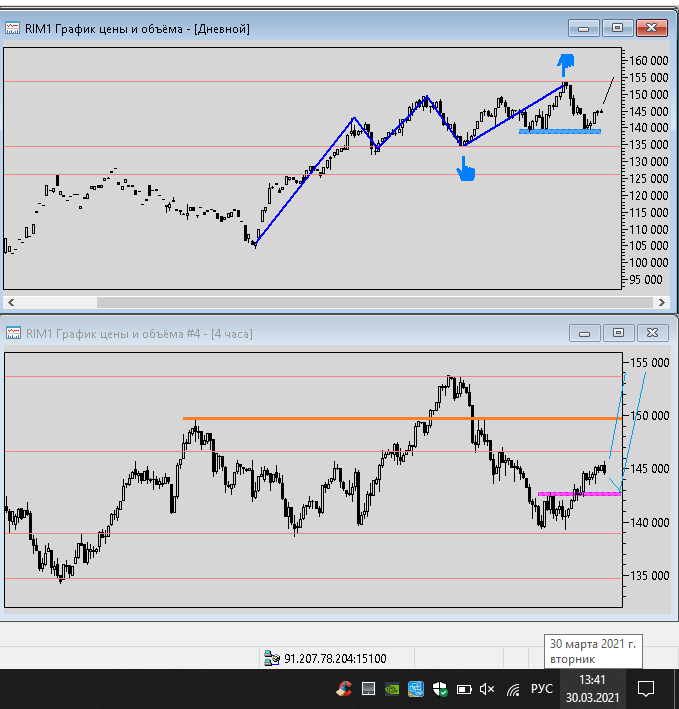Viewport: 679px width, 709px height.
Task: Open the CCleaner tray icon
Action: pyautogui.click(x=344, y=689)
